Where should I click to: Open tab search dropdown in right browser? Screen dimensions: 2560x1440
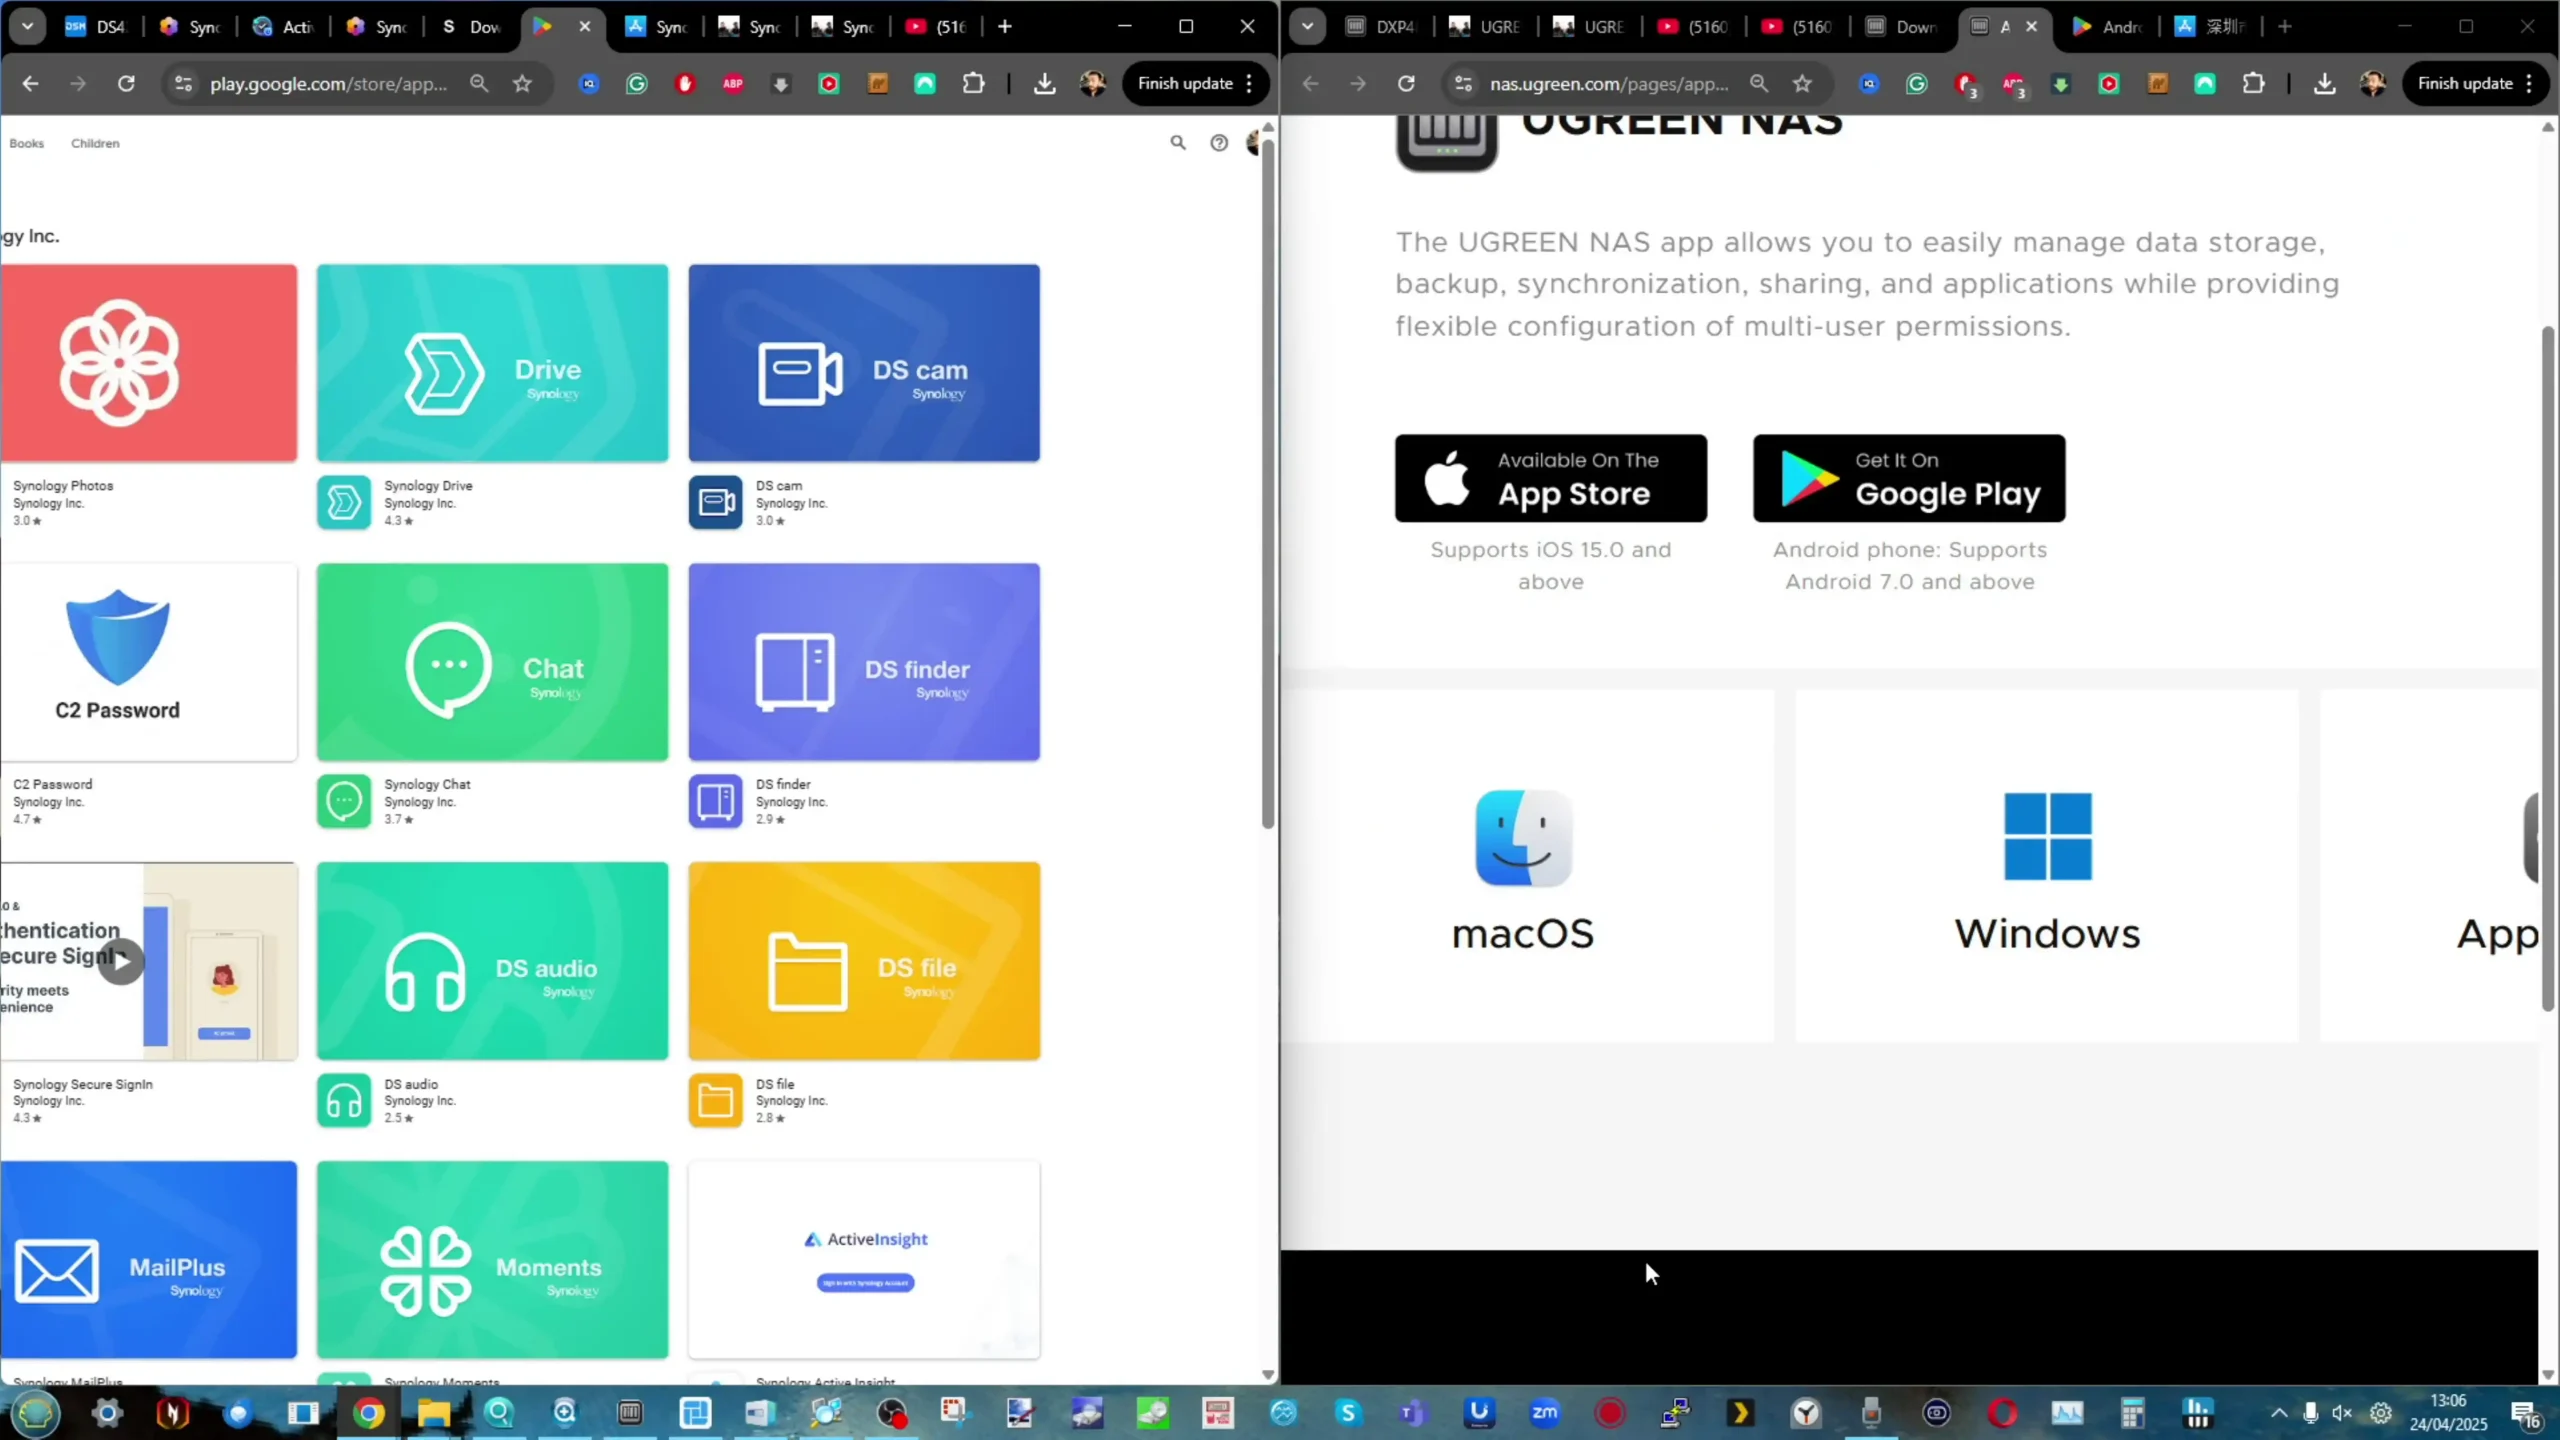[1307, 27]
